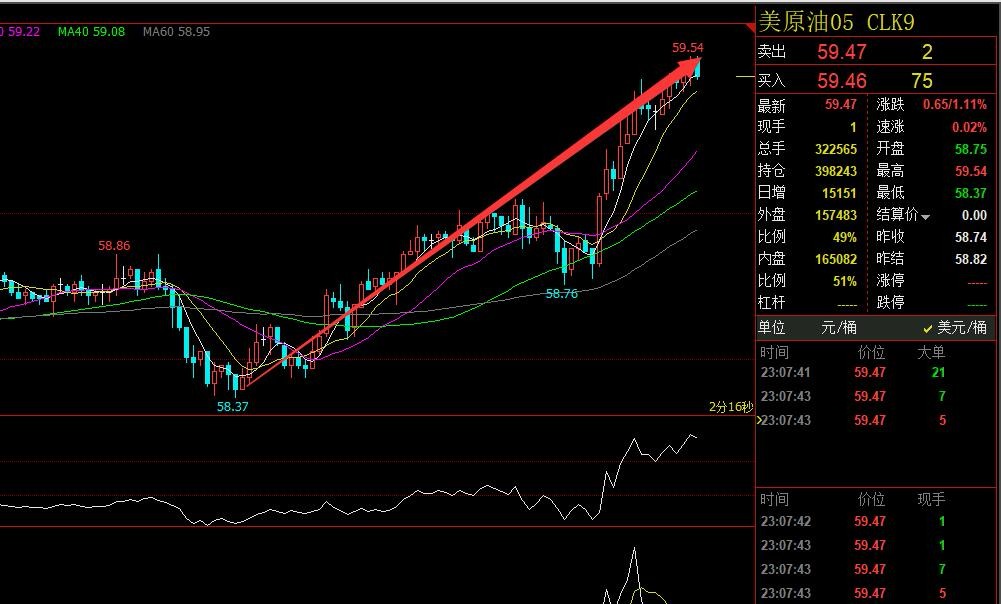Click the 23:07:42 tick row
Screen dimensions: 1001x604
853,522
